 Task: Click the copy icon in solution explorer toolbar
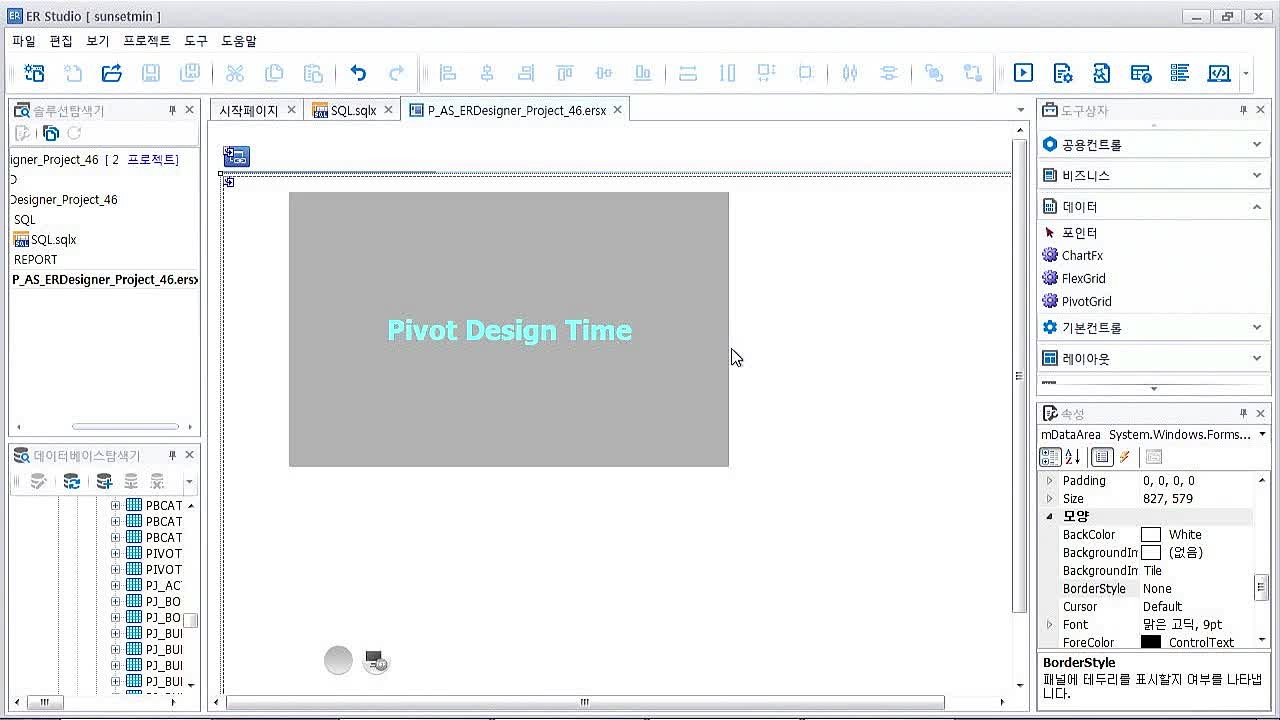(x=50, y=133)
